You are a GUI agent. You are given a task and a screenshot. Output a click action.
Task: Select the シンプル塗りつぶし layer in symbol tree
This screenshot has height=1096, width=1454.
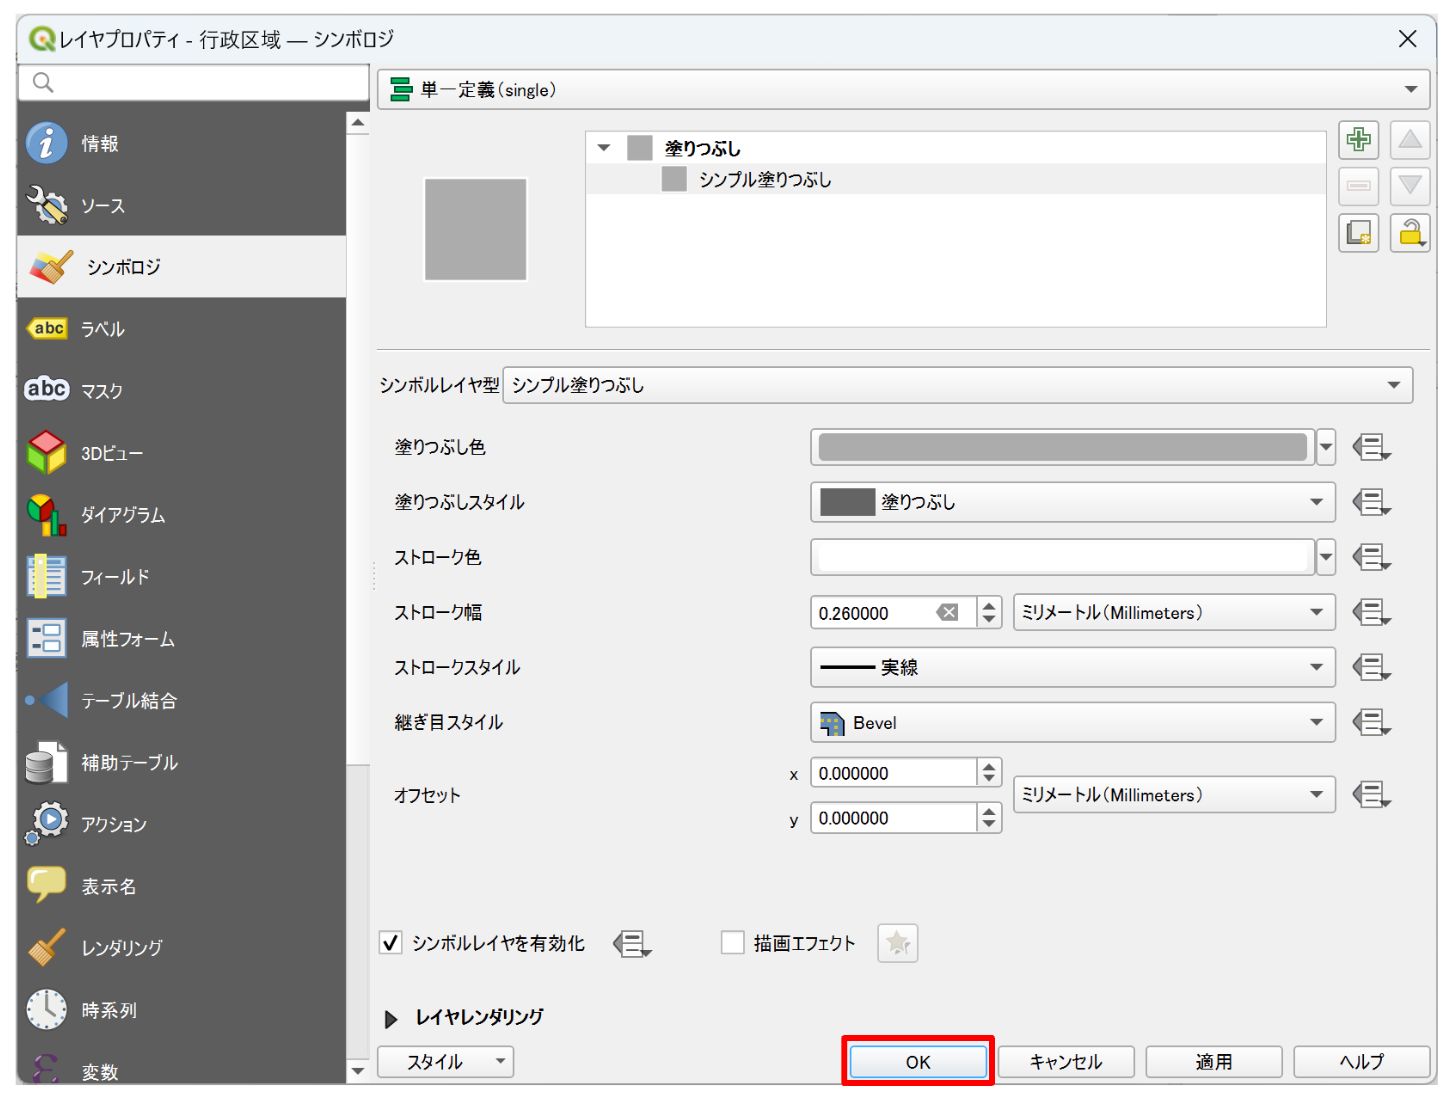coord(765,180)
